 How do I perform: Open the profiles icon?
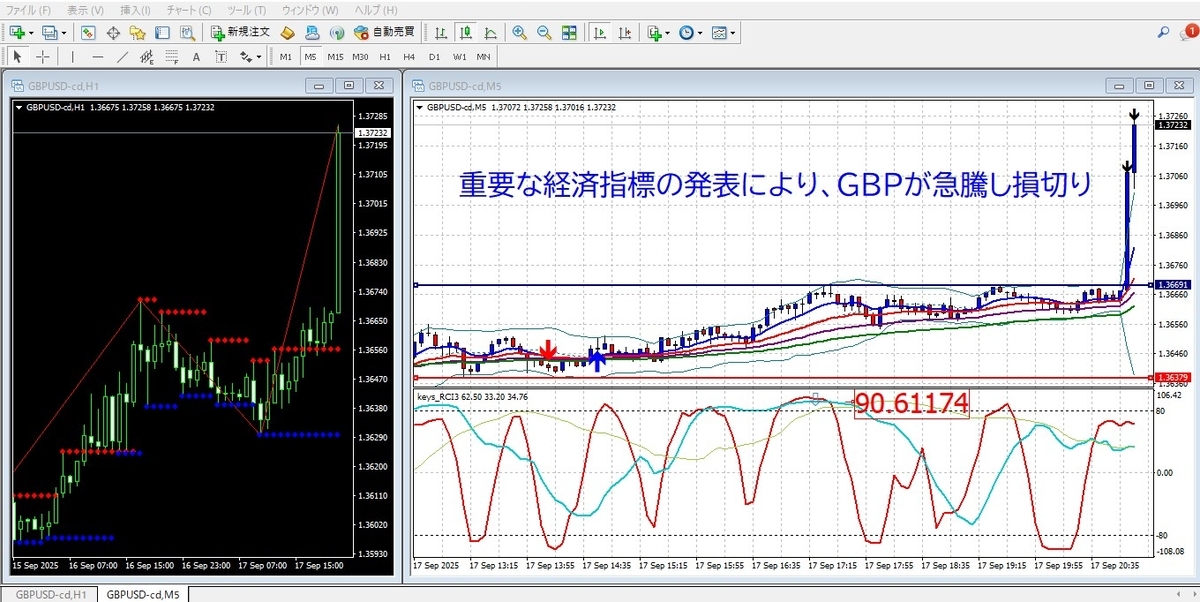(x=49, y=33)
